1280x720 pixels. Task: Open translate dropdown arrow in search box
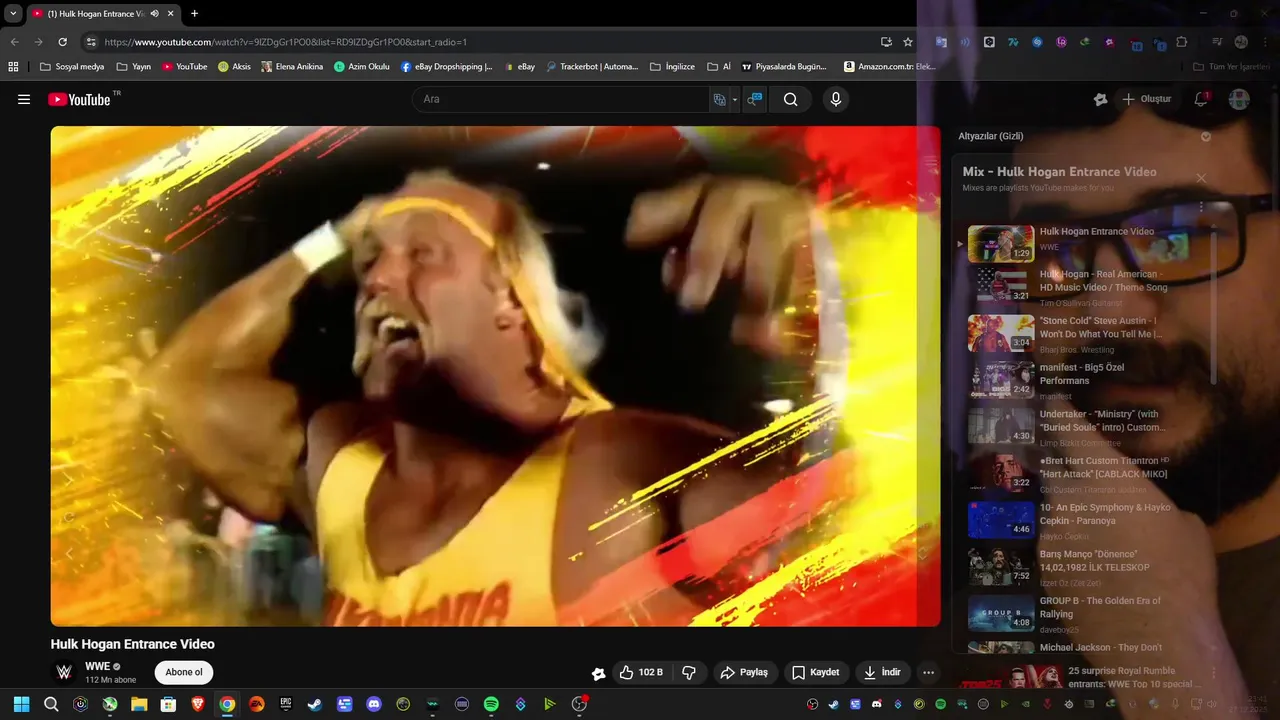734,99
